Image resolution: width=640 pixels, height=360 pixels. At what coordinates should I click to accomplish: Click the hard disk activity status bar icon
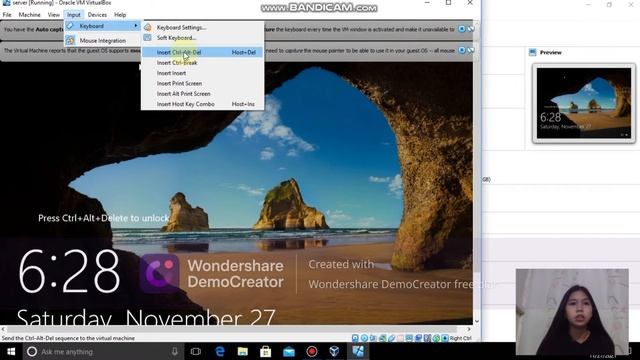(355, 338)
